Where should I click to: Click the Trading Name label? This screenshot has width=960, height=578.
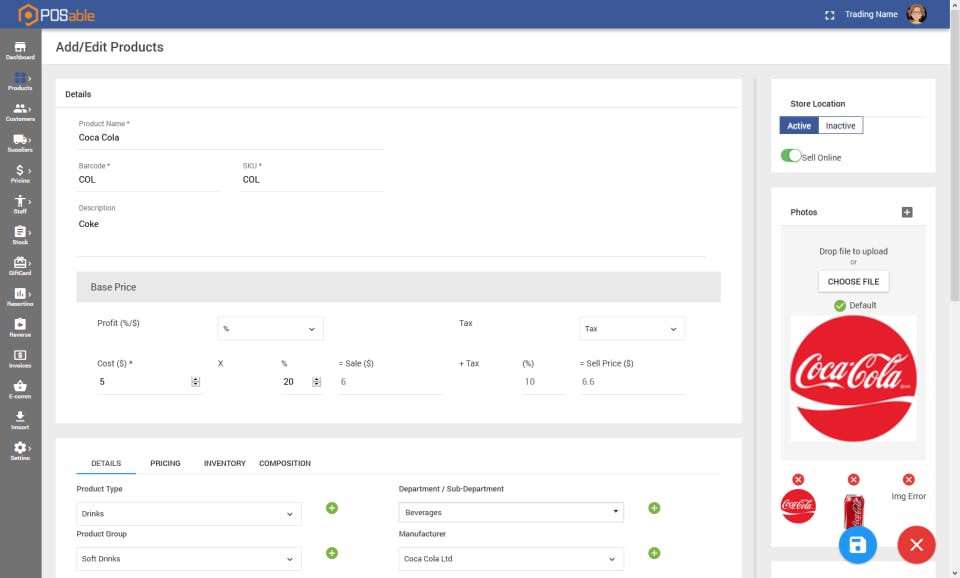(871, 14)
